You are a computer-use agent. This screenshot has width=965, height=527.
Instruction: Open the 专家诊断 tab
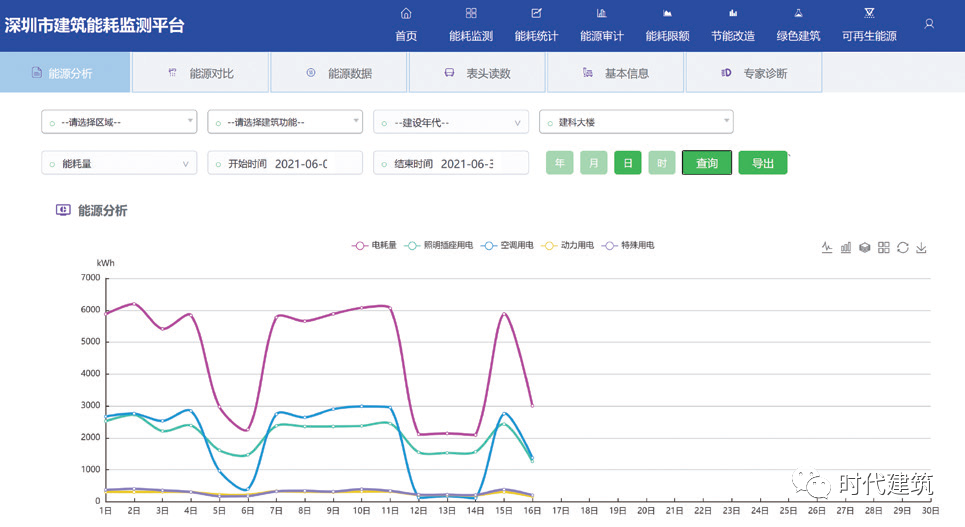pyautogui.click(x=754, y=73)
